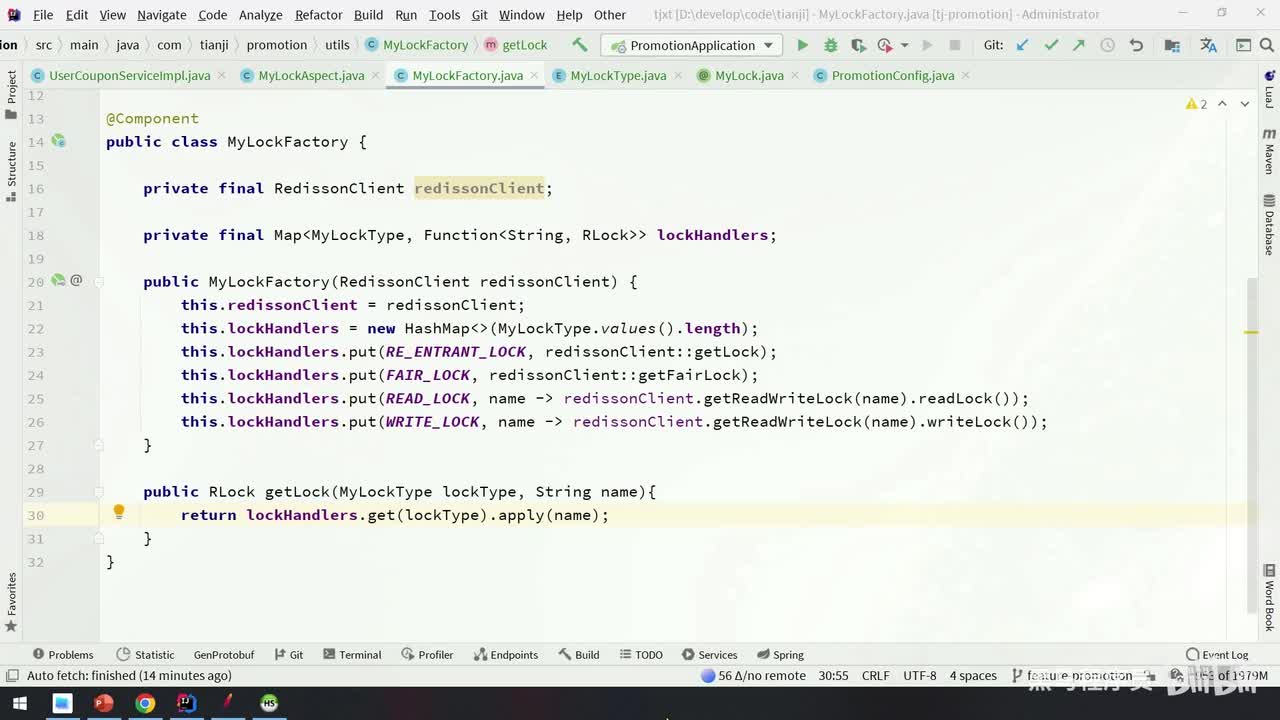This screenshot has width=1280, height=720.
Task: Click the 'promotion' breadcrumb in navigation bar
Action: [x=277, y=45]
